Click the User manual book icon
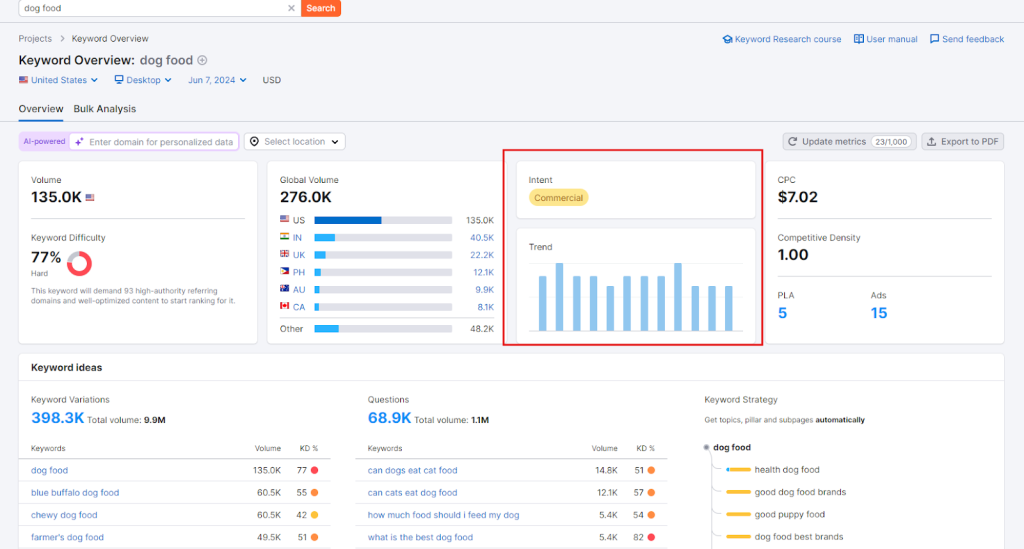The width and height of the screenshot is (1024, 549). pos(859,39)
